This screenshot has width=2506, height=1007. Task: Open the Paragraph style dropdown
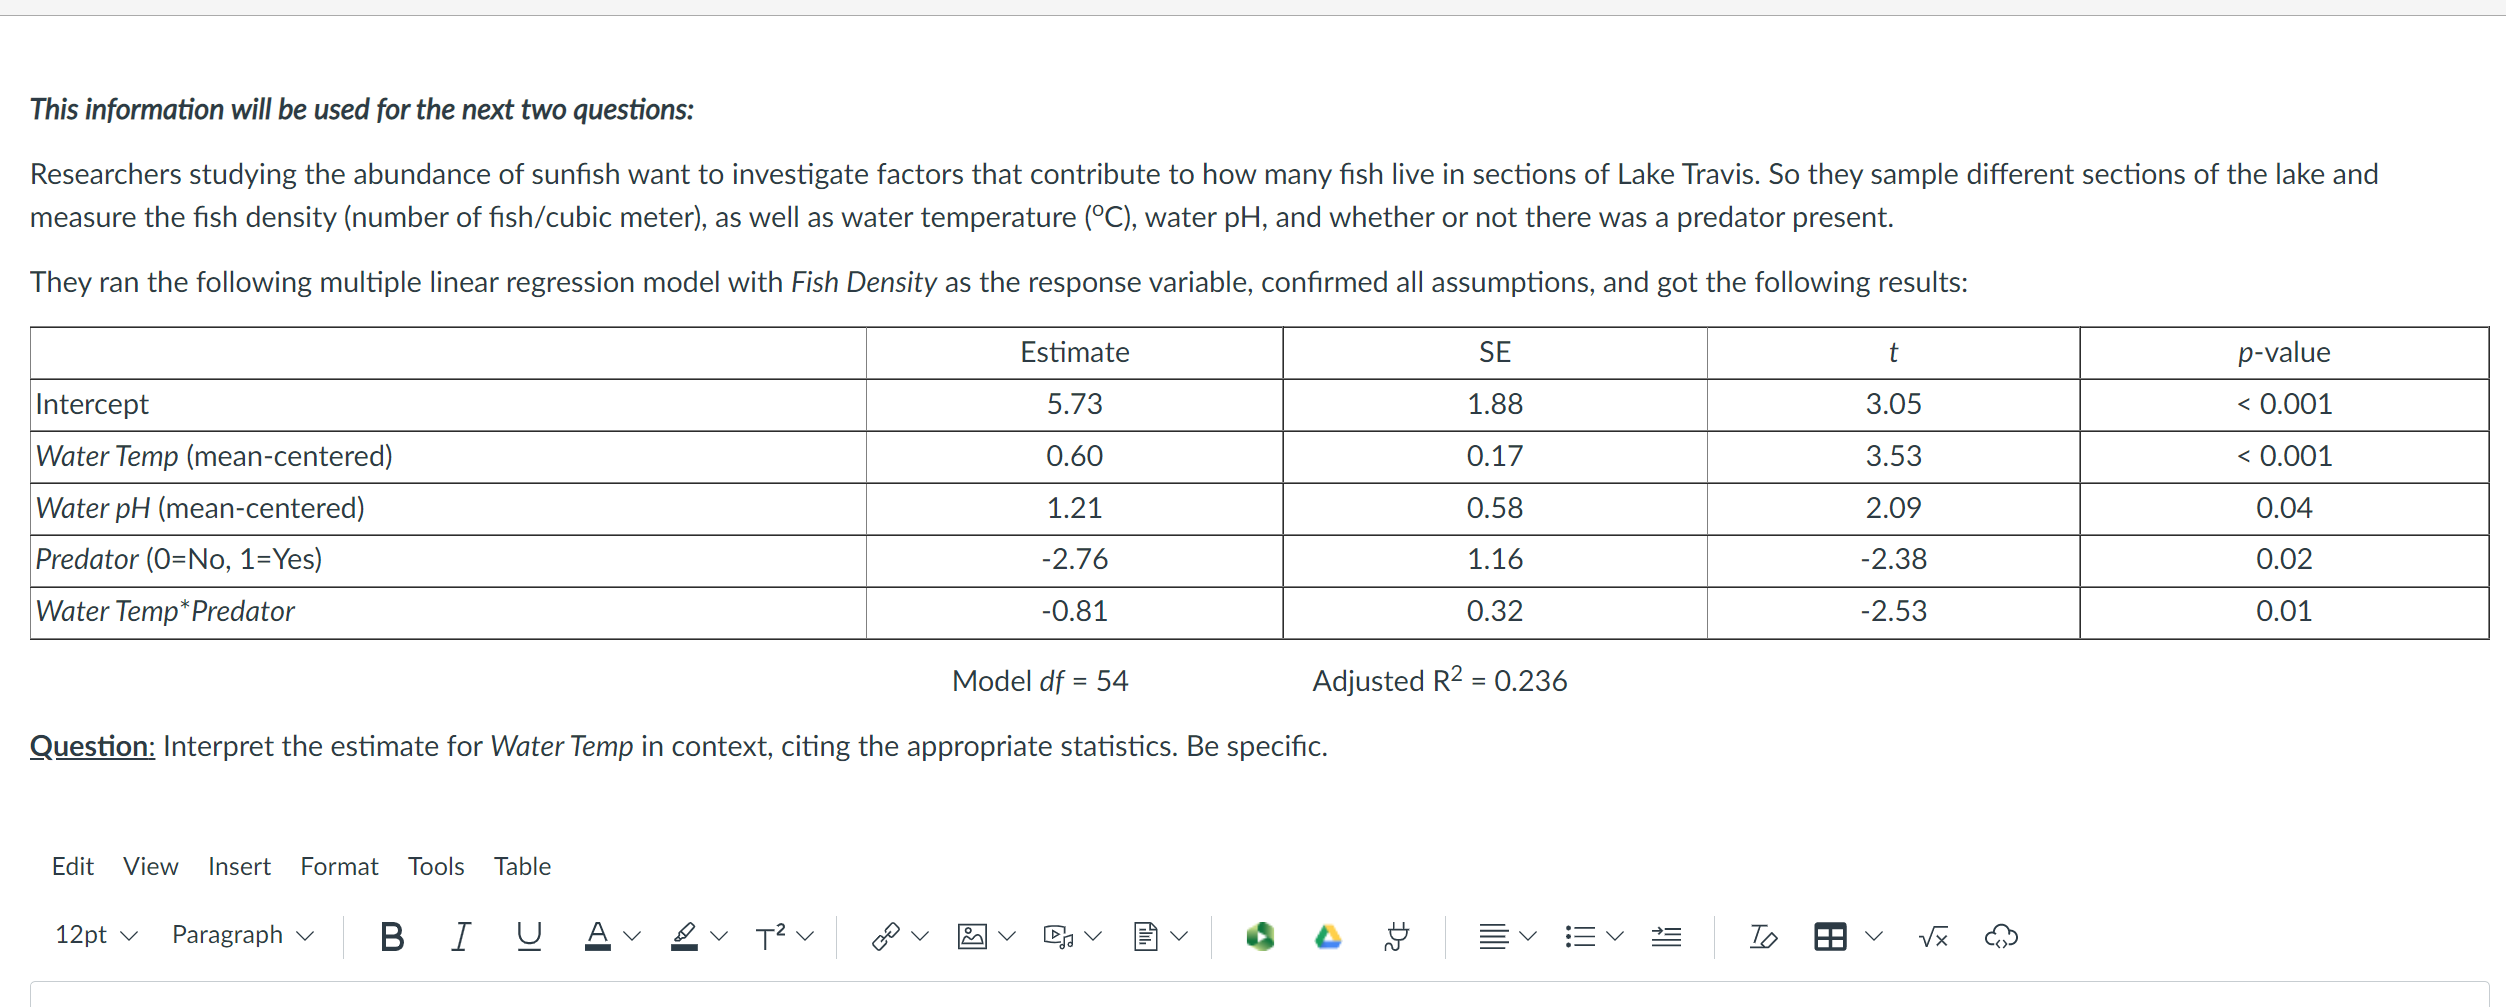coord(243,936)
